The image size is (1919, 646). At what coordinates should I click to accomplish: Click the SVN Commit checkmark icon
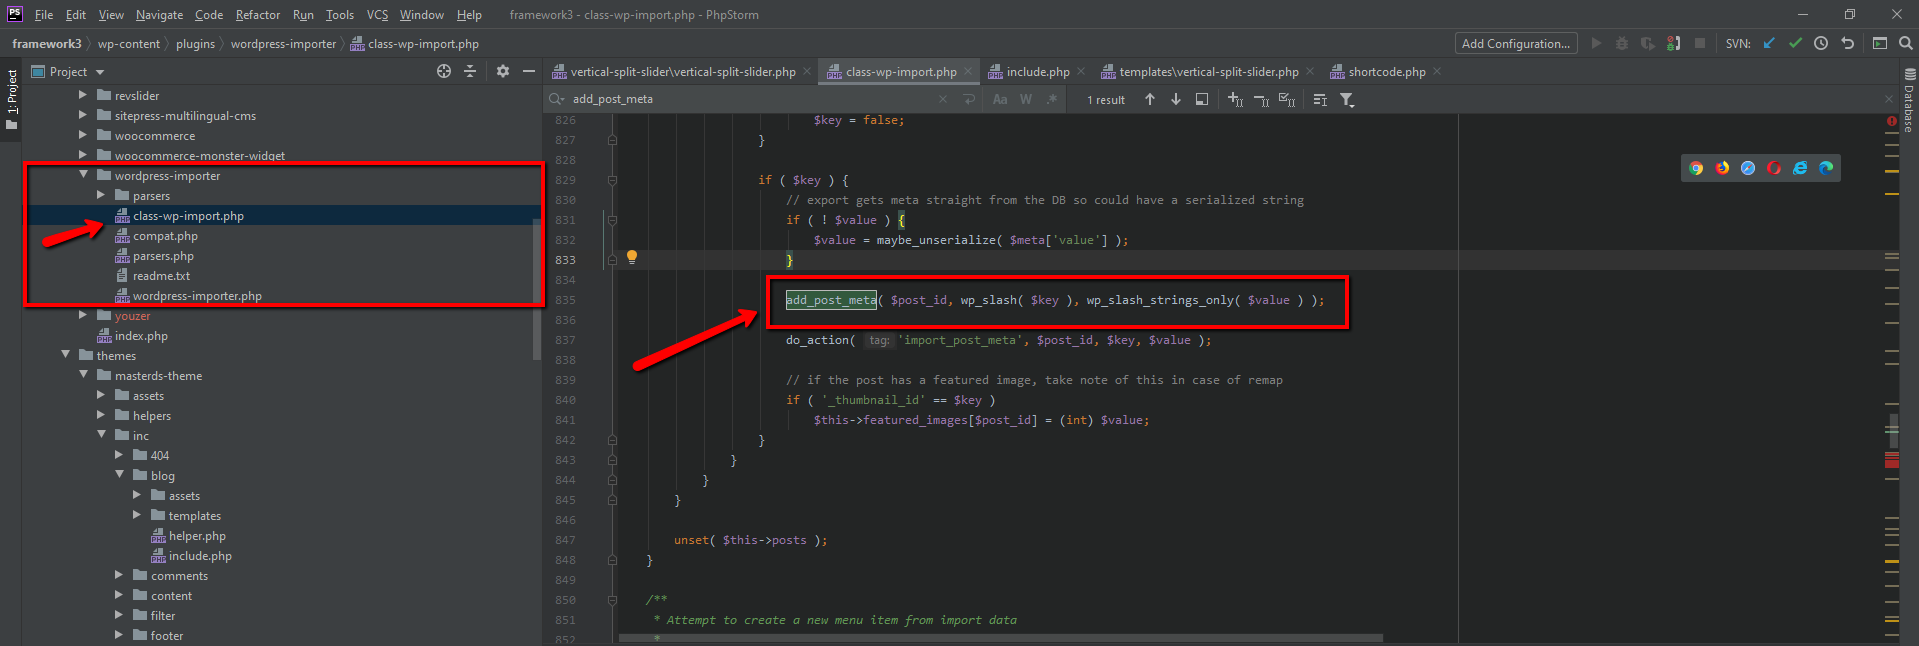(1795, 43)
